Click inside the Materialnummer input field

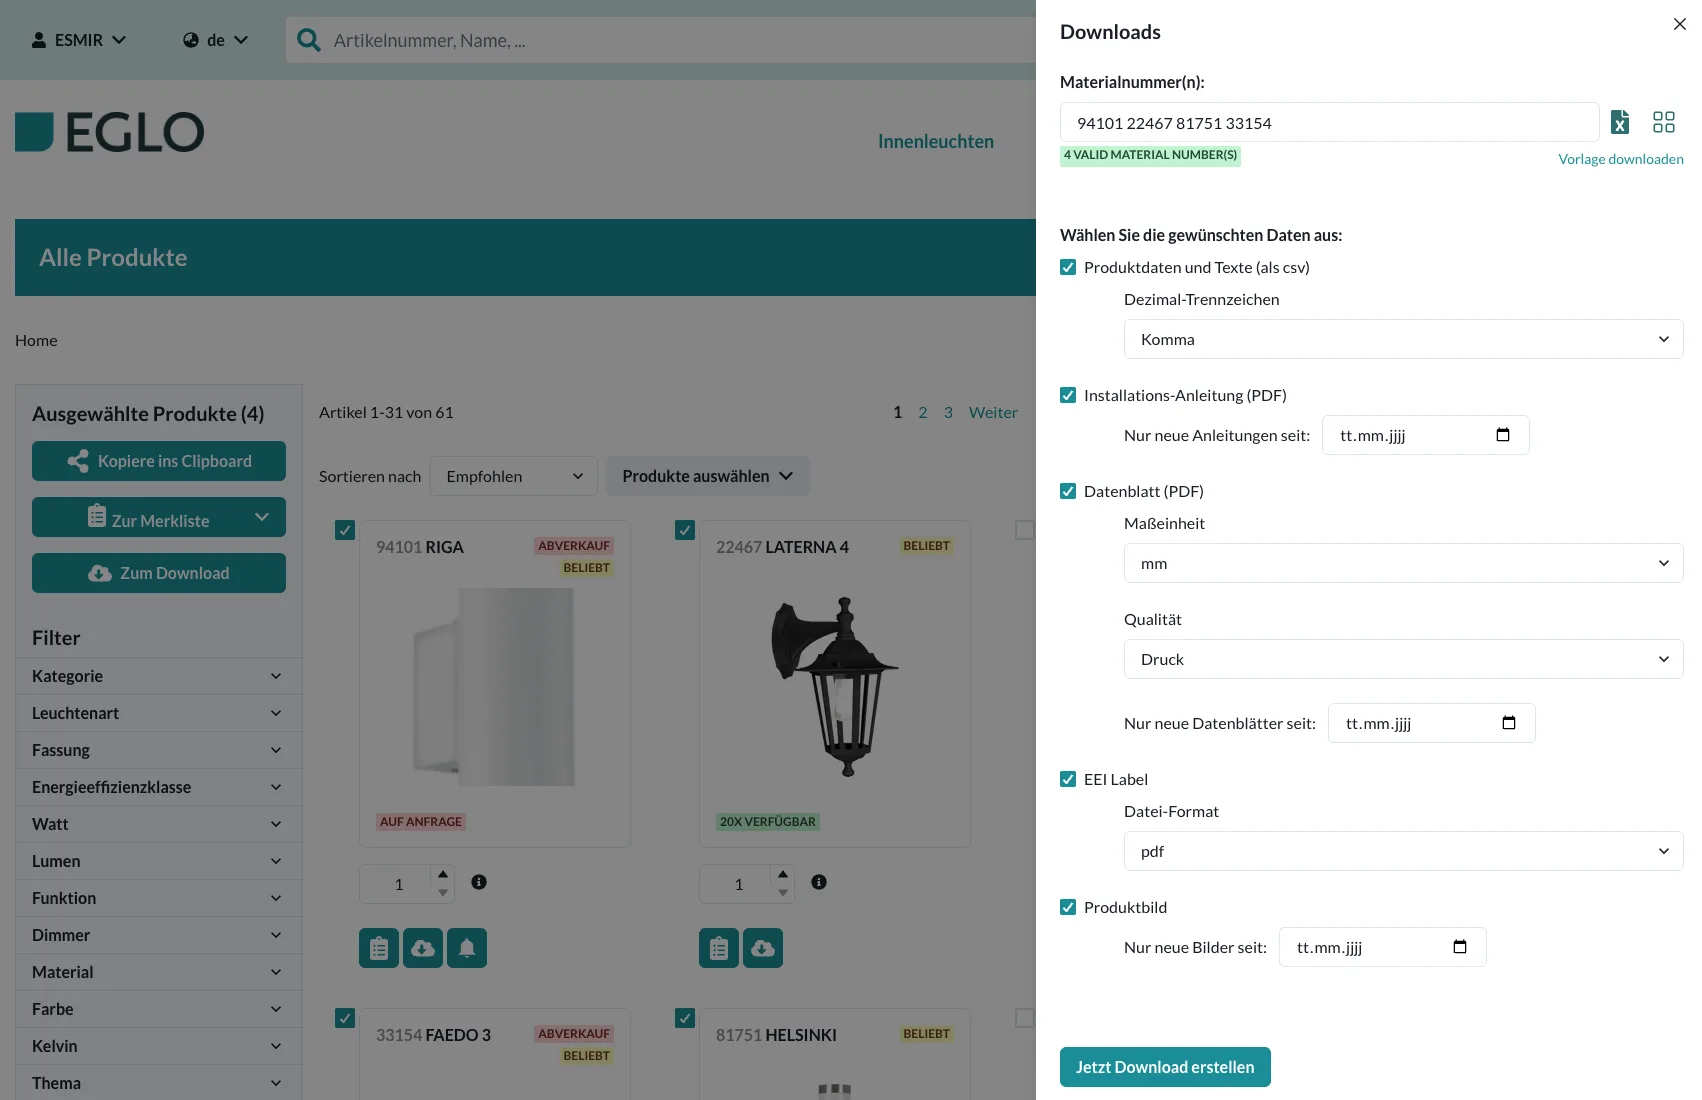[x=1328, y=122]
